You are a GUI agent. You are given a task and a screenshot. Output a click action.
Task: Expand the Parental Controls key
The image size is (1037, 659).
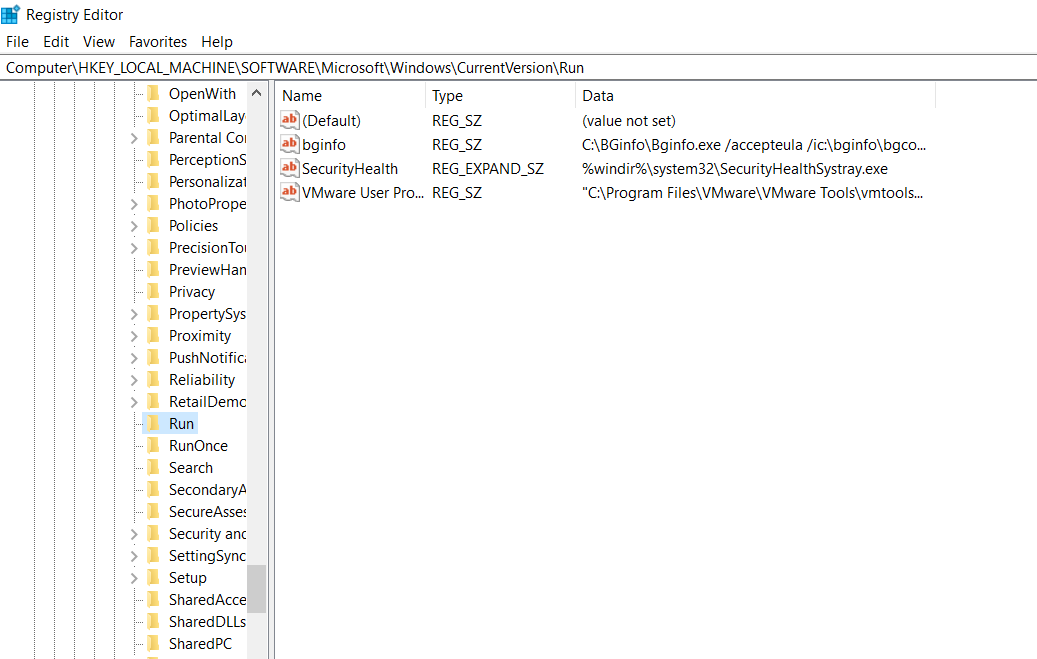click(134, 138)
